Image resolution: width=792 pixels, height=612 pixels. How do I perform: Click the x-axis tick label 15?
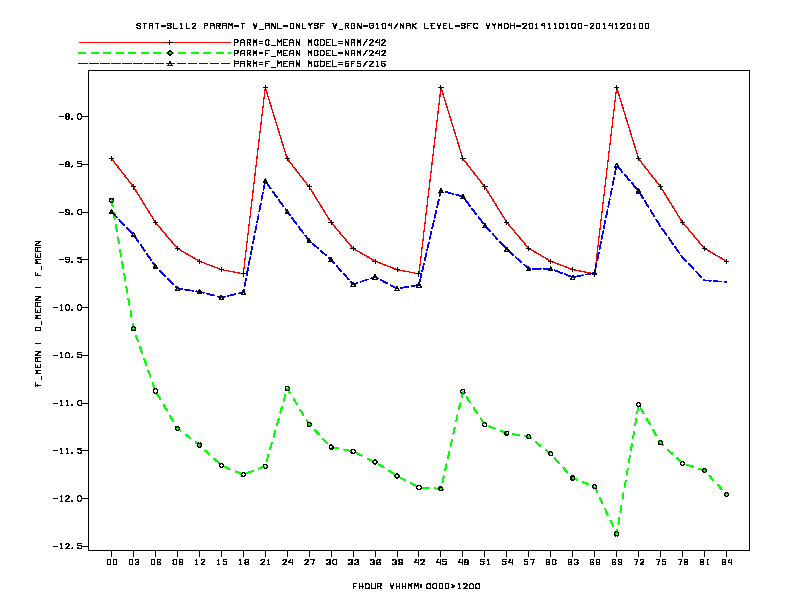[221, 562]
